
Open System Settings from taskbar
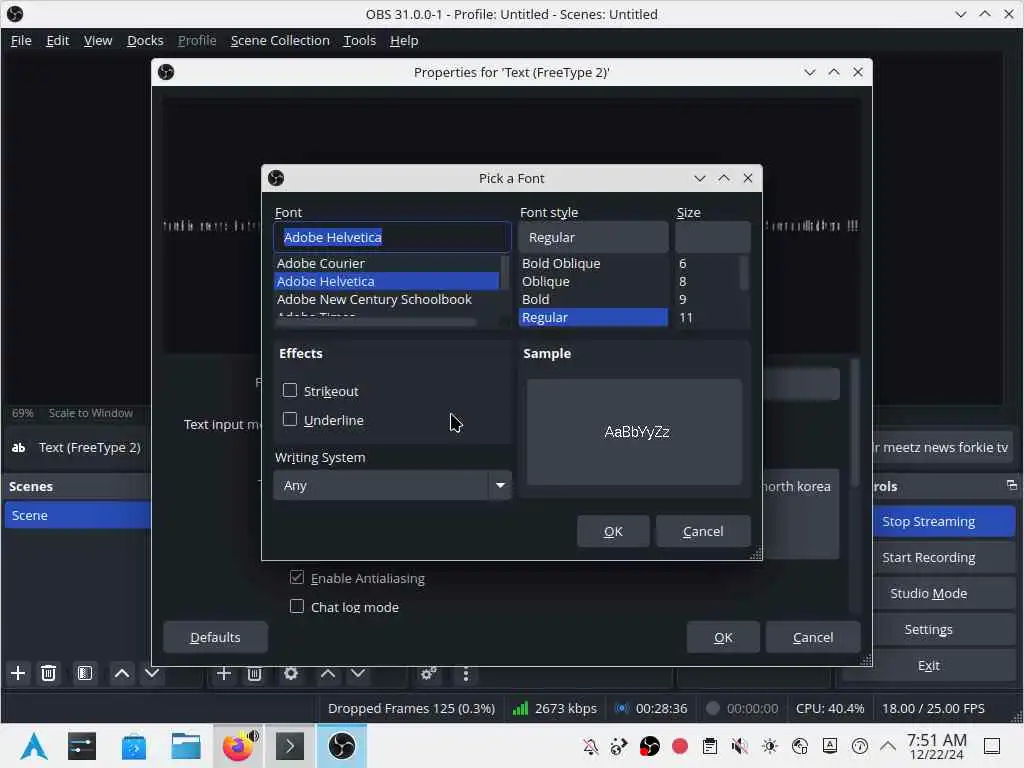pos(82,746)
